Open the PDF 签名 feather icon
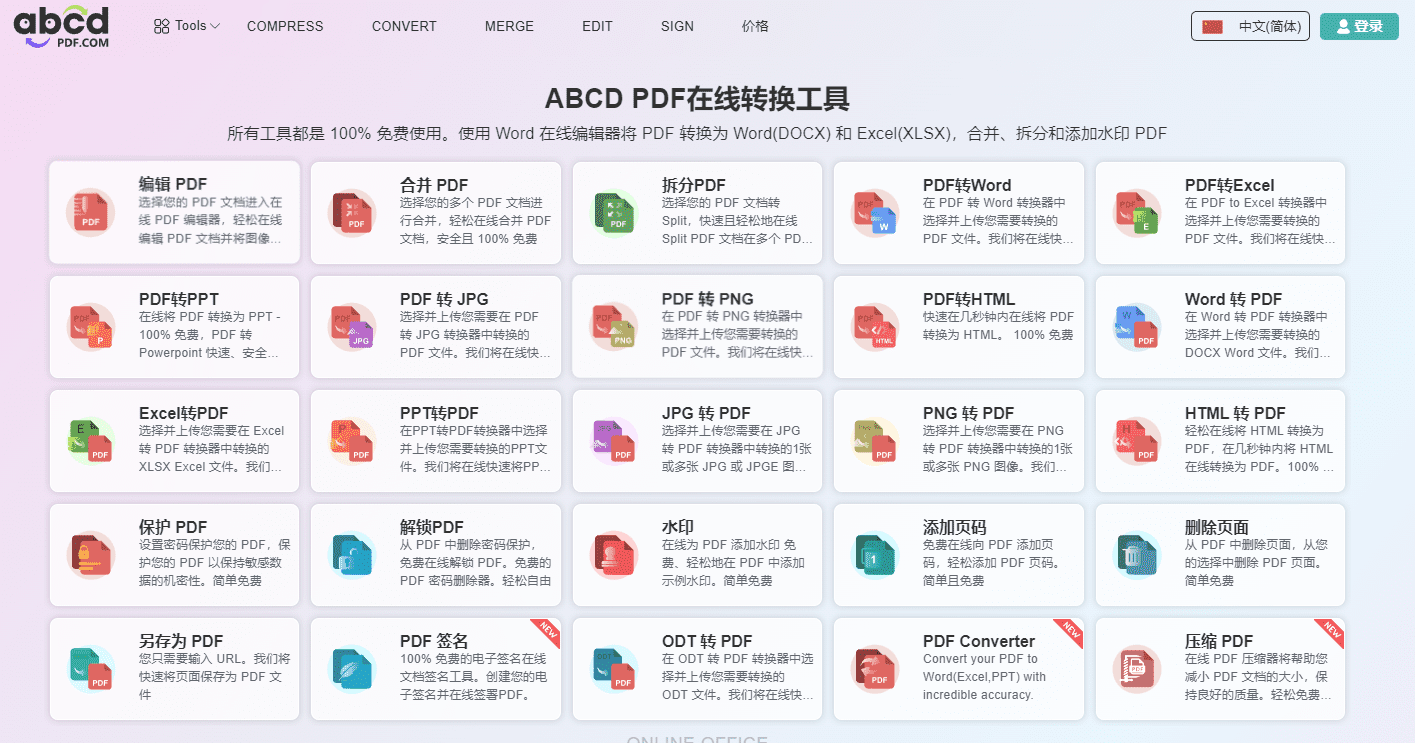1415x743 pixels. [x=353, y=668]
